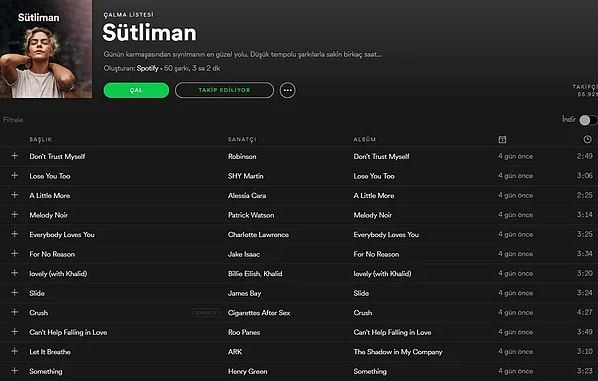The height and width of the screenshot is (381, 598).
Task: Sort tracks by ALBÜM column header
Action: [x=365, y=140]
